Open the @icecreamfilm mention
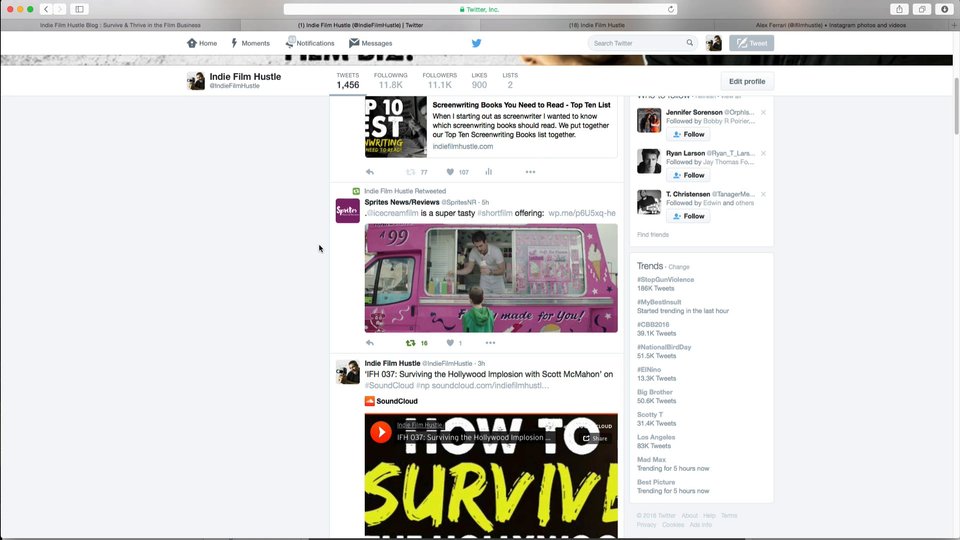Viewport: 960px width, 540px height. click(x=392, y=213)
